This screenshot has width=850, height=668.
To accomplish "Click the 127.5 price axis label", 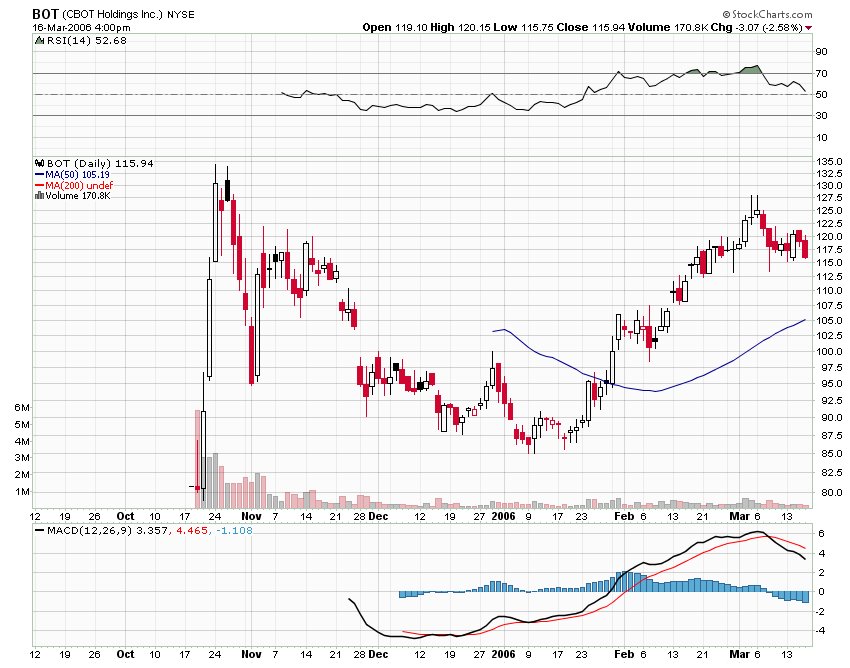I will pos(829,198).
